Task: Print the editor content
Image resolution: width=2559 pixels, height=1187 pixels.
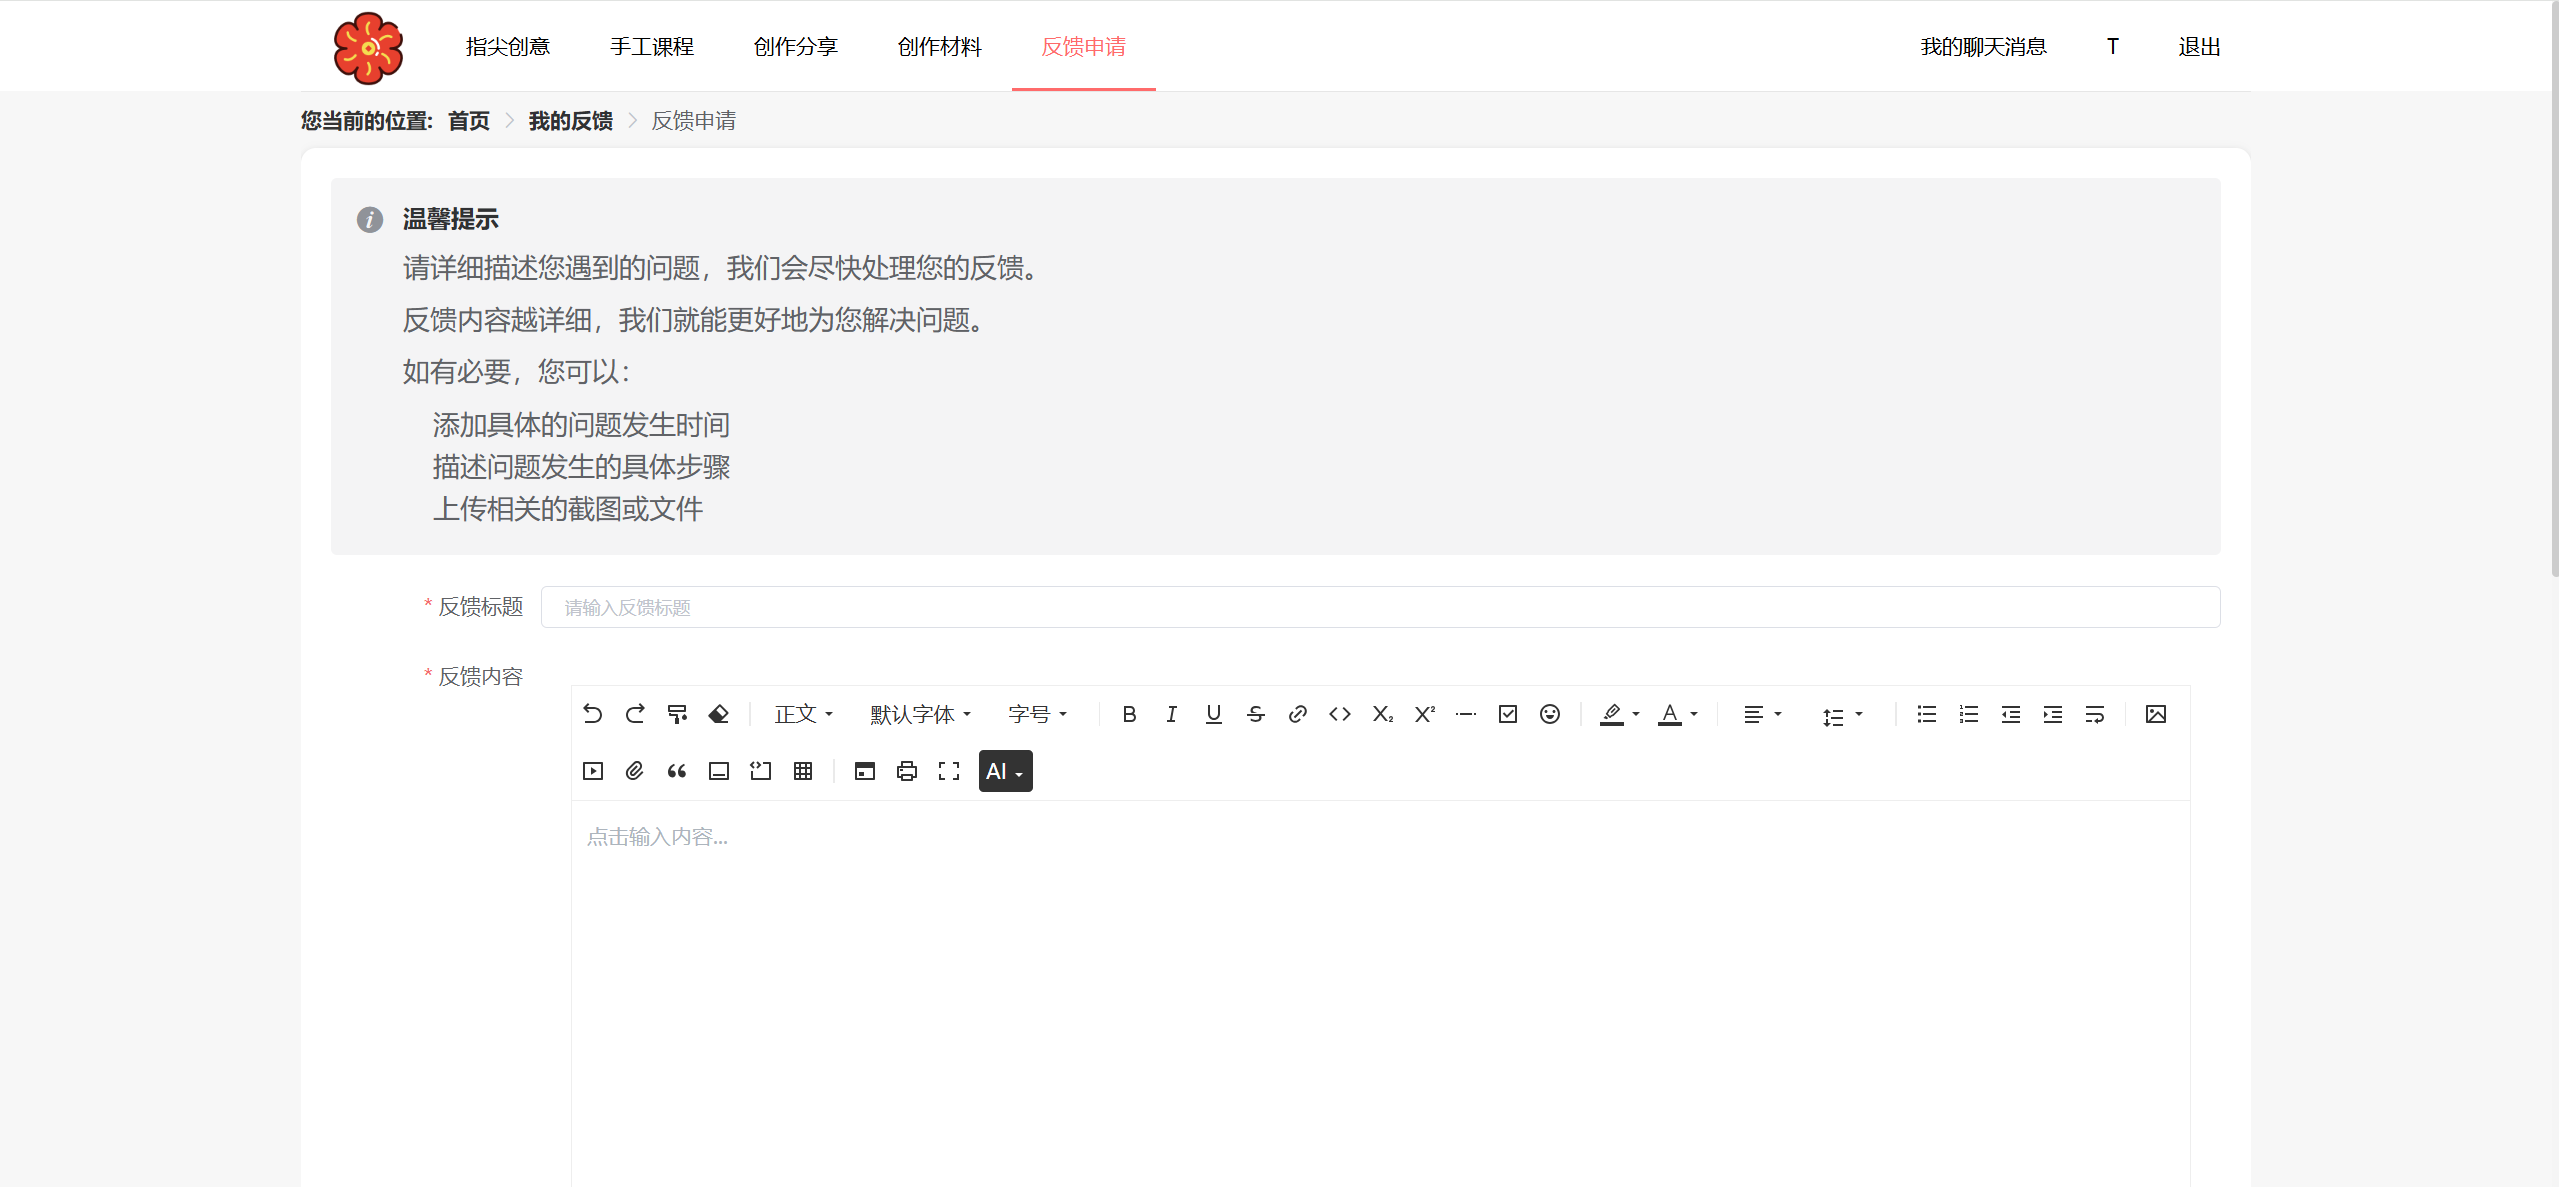Action: (x=907, y=771)
